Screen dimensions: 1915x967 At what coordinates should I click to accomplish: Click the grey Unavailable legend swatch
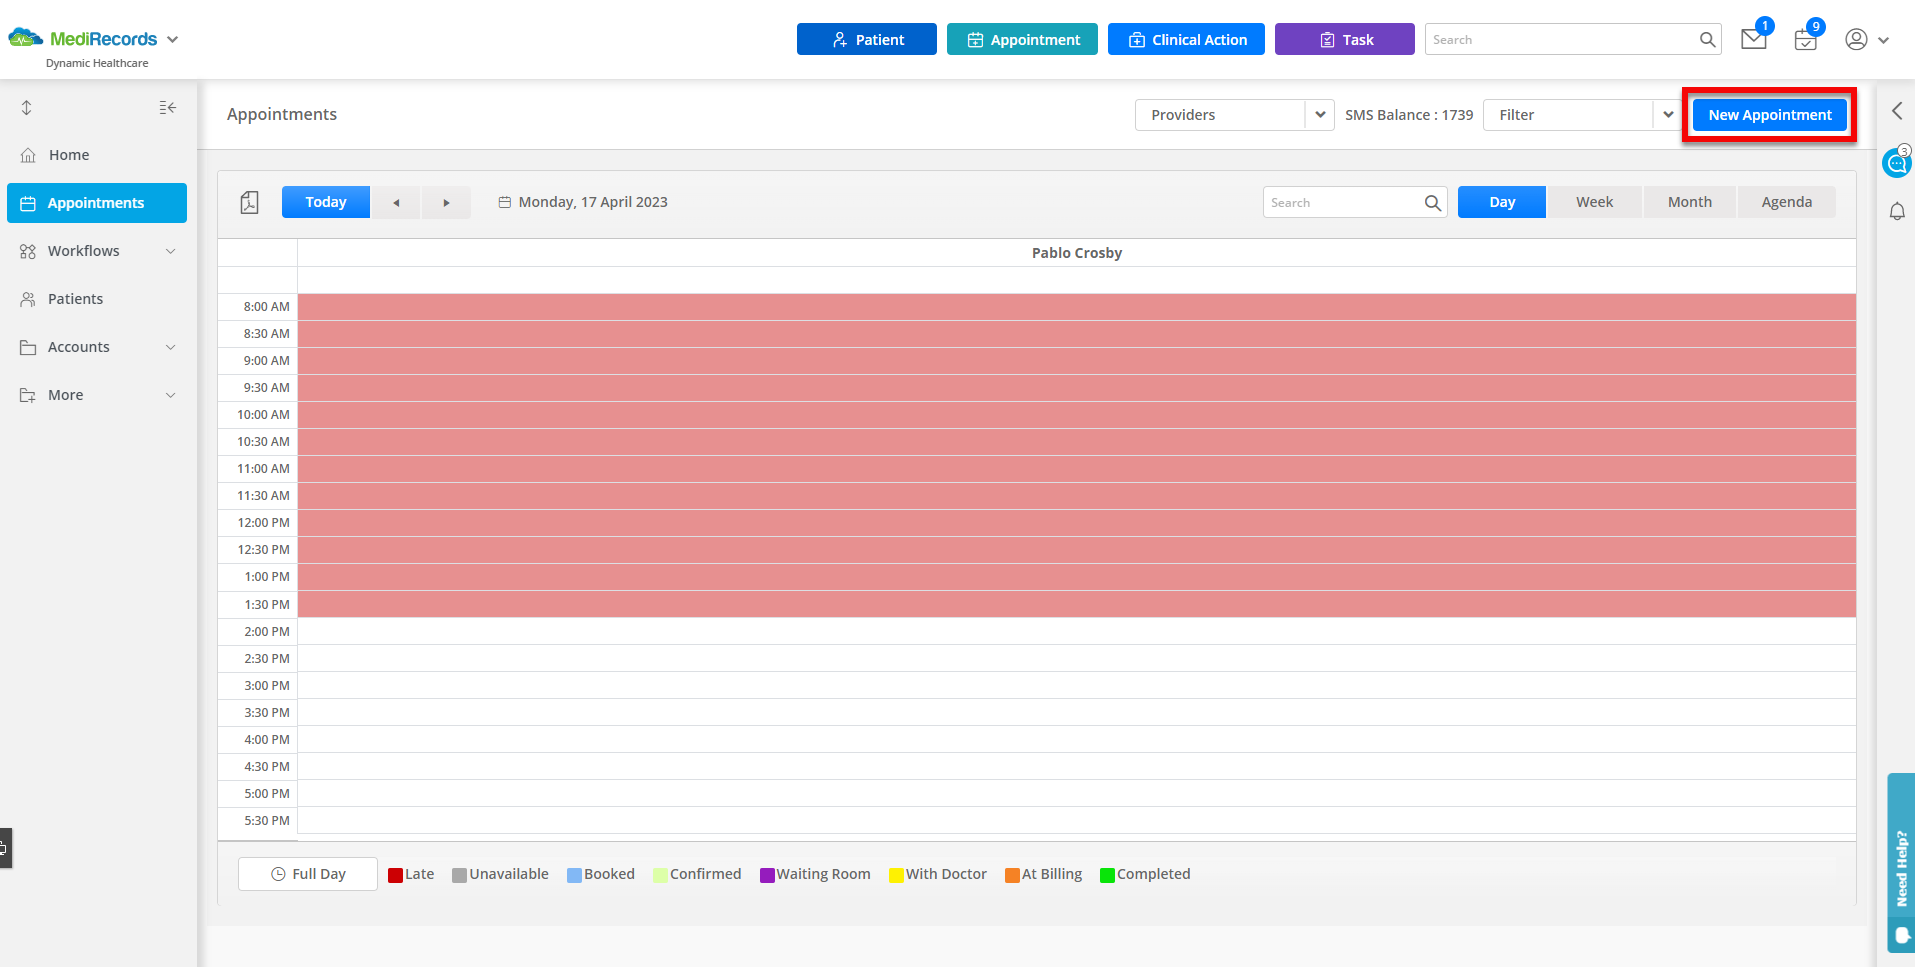point(459,875)
